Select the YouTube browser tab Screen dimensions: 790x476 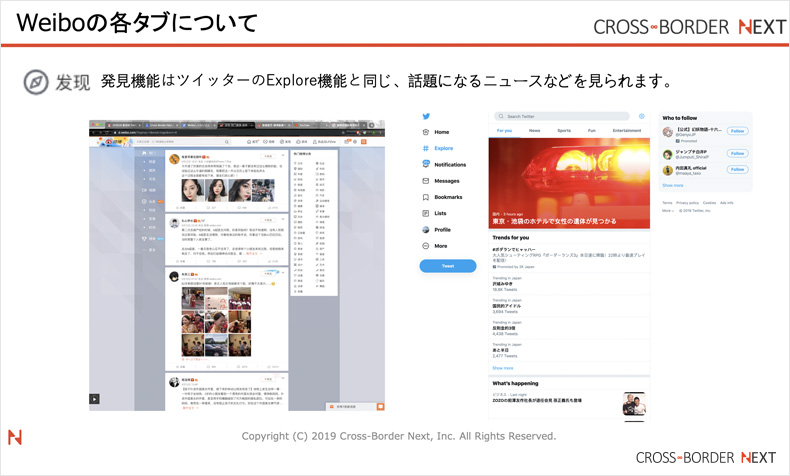point(310,125)
